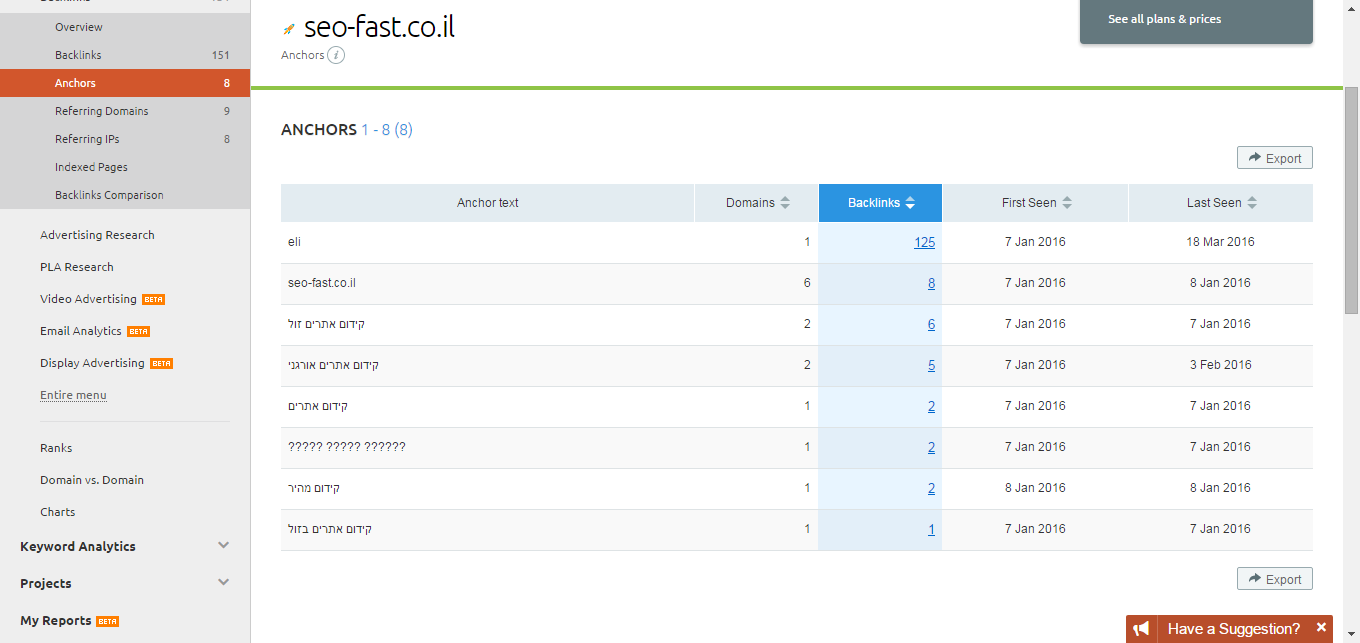Screen dimensions: 1360x643
Task: Open Backlinks Comparison in sidebar
Action: pos(109,195)
